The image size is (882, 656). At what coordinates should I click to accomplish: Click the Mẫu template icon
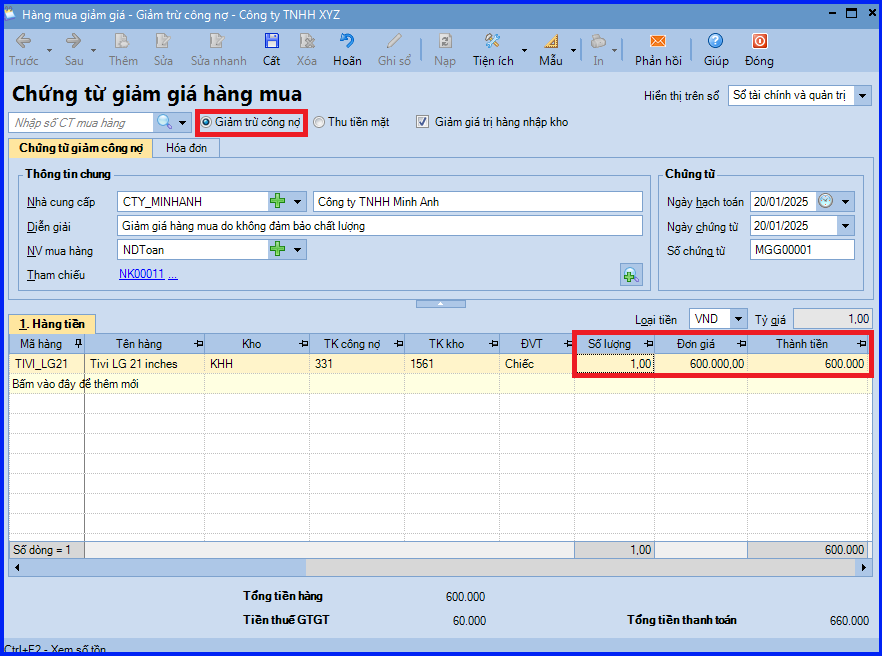click(x=551, y=41)
